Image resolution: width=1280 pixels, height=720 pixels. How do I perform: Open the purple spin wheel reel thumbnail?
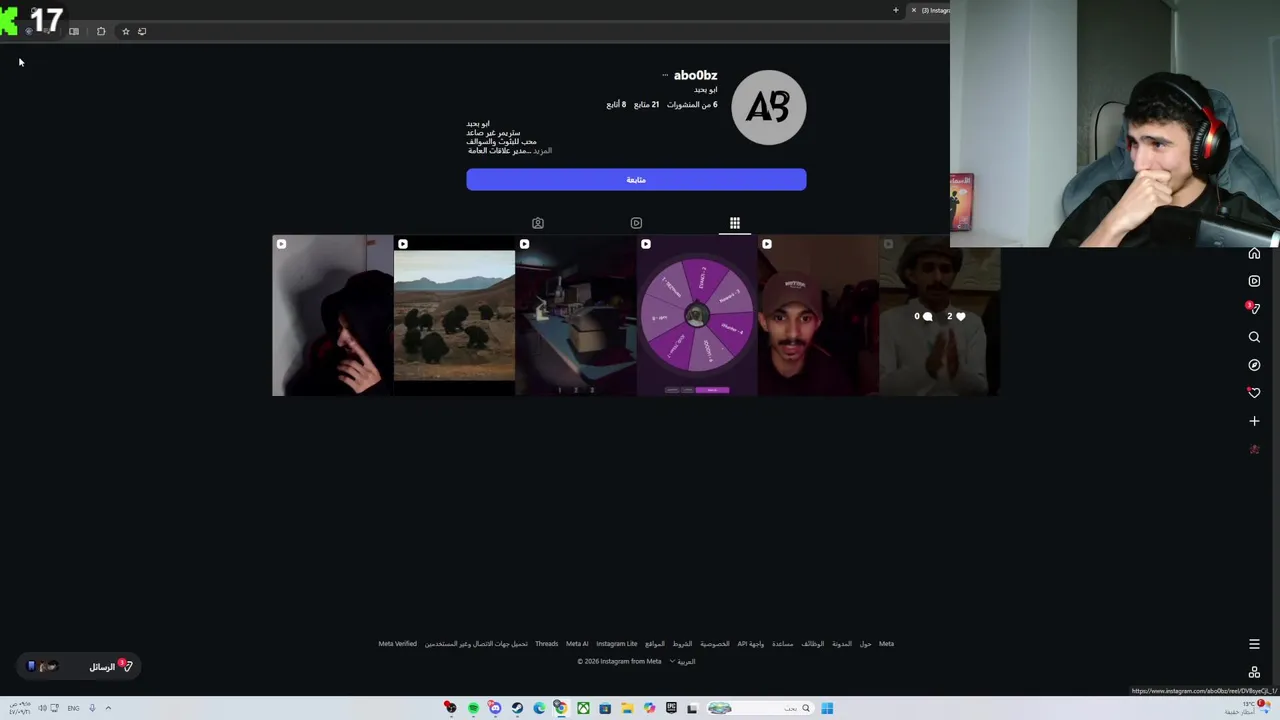click(697, 315)
